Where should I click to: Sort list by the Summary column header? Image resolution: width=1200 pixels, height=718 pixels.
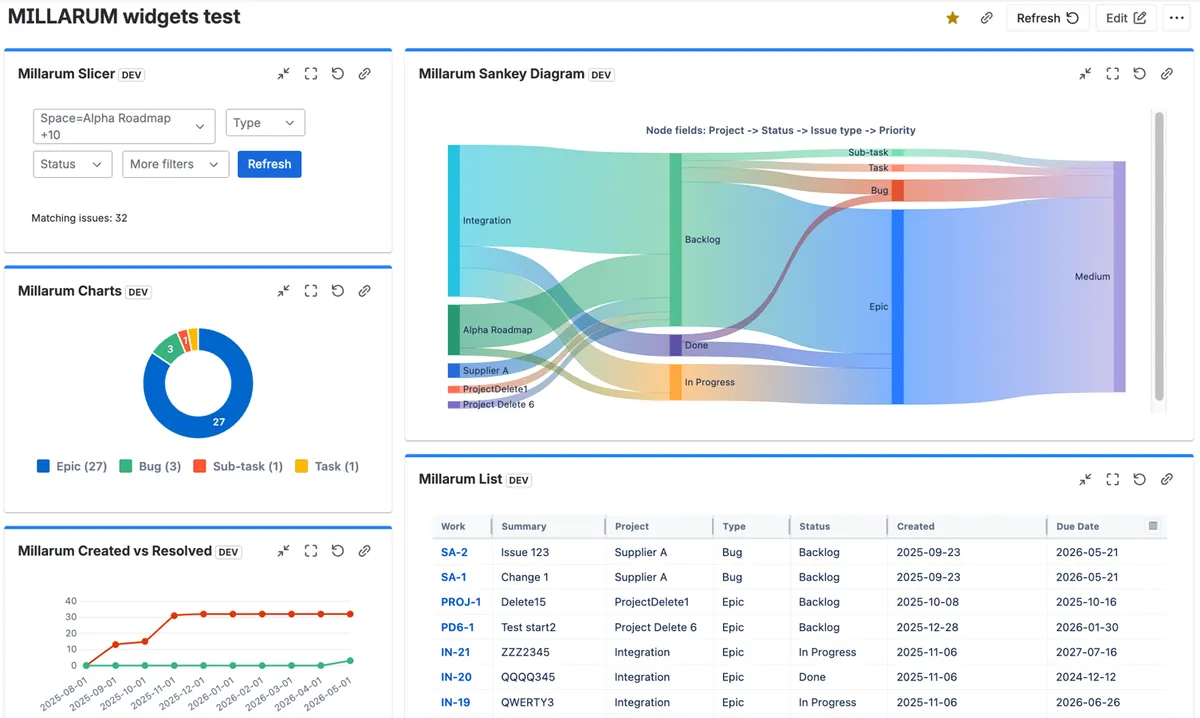tap(524, 526)
